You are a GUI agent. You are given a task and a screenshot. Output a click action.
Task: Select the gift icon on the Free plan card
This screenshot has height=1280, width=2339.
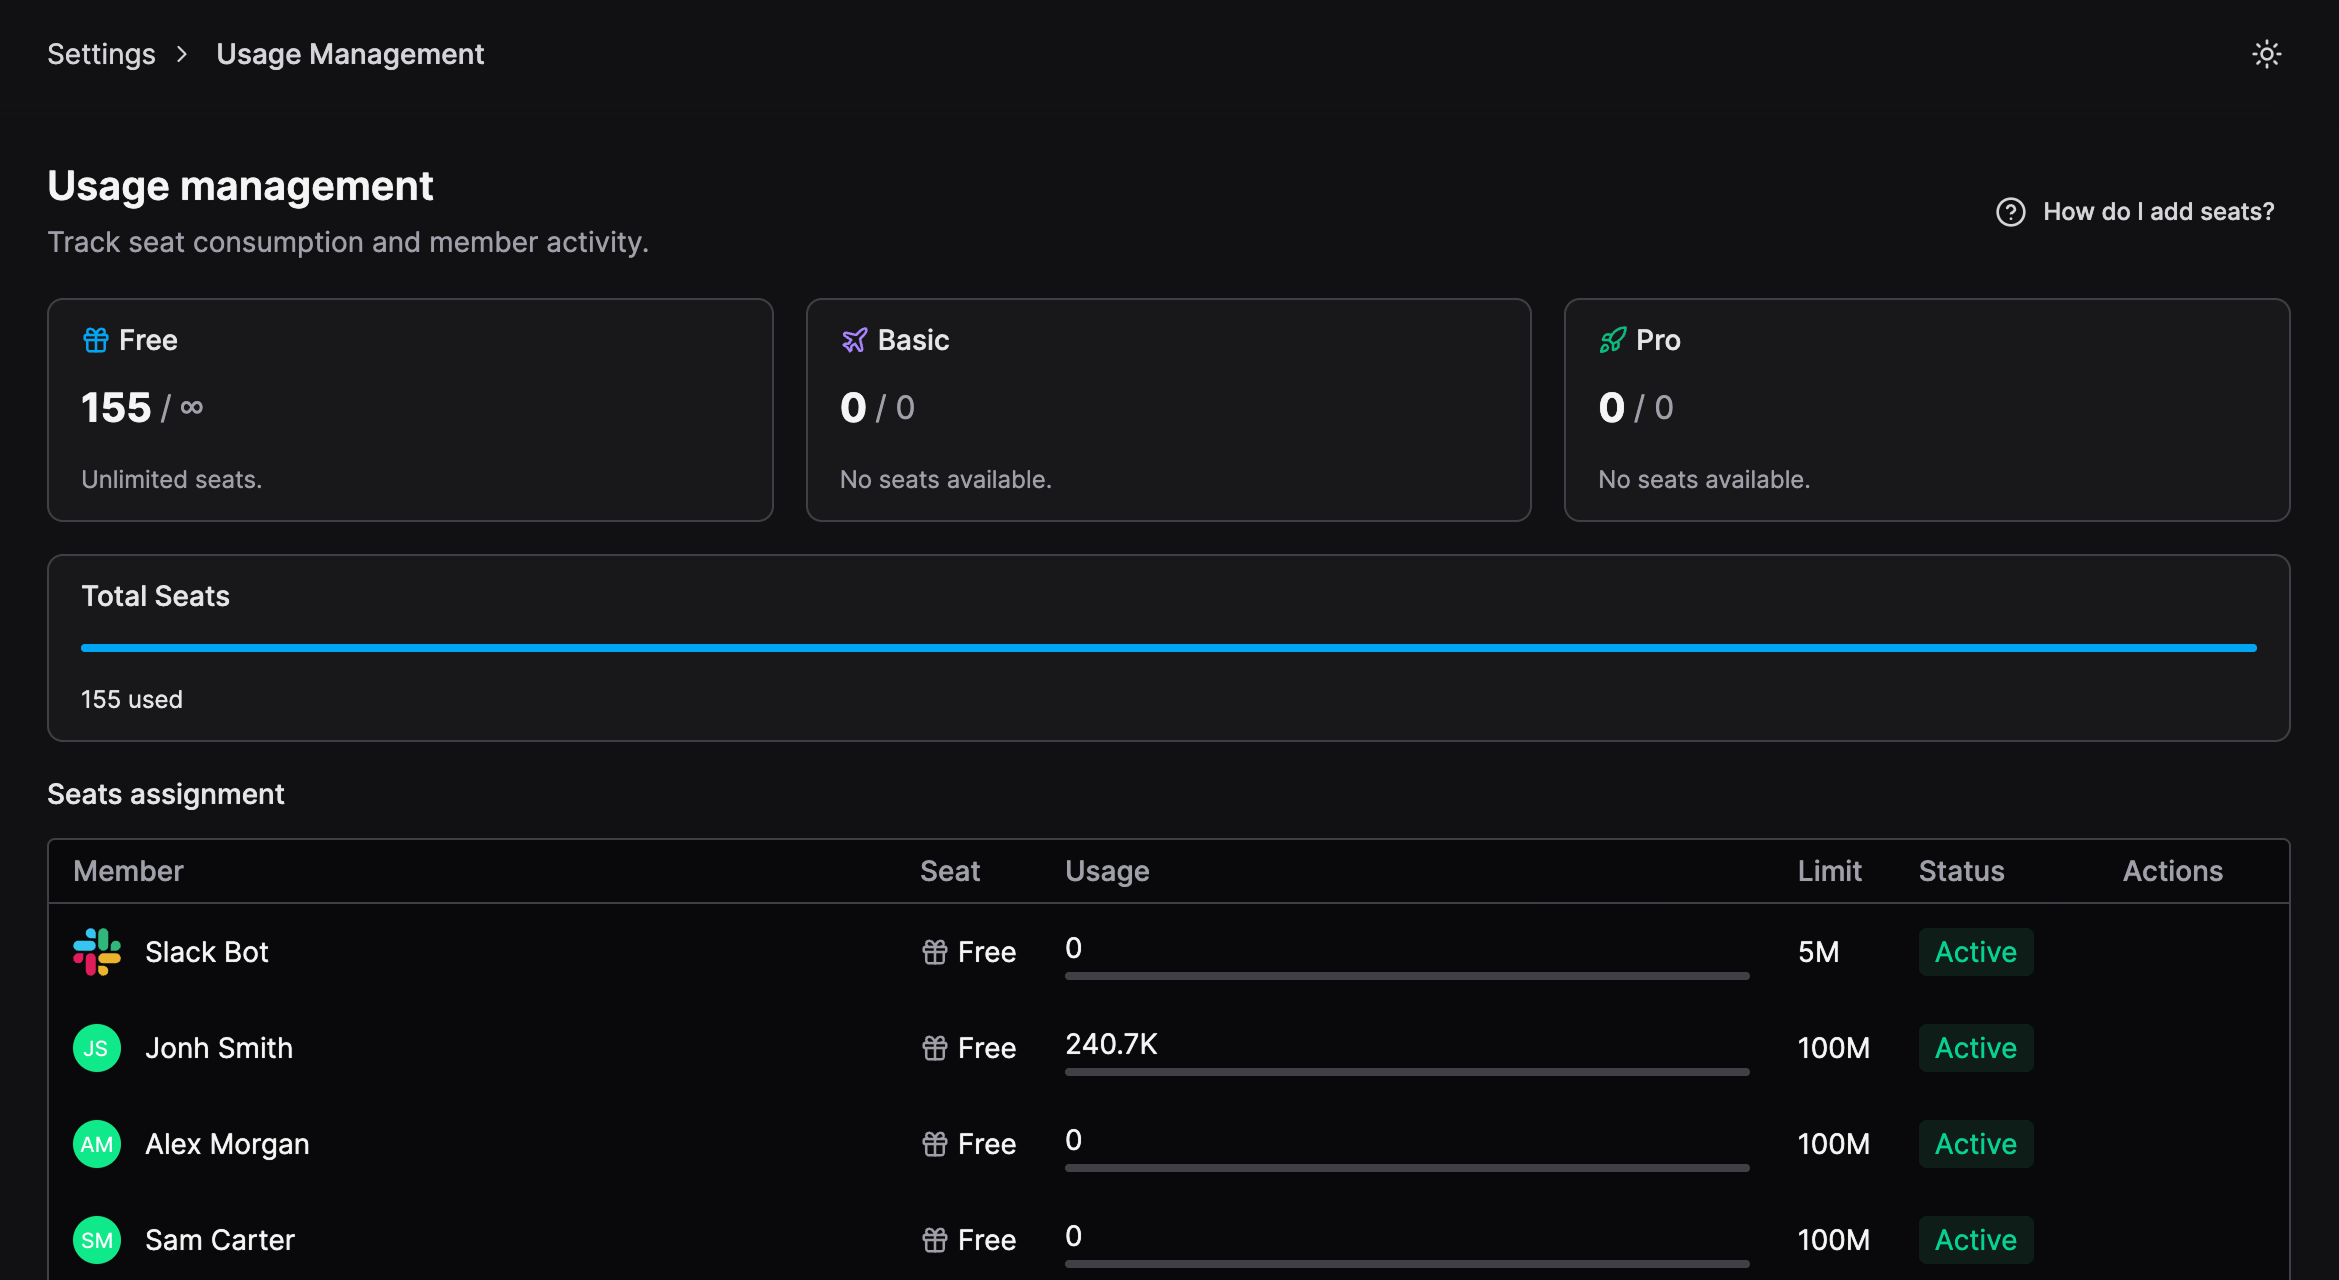coord(95,339)
